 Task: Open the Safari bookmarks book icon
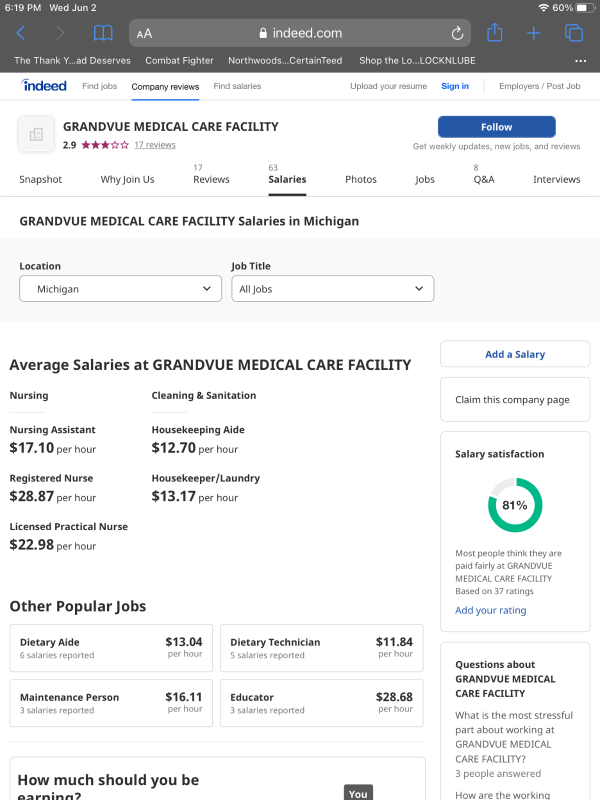[x=103, y=33]
